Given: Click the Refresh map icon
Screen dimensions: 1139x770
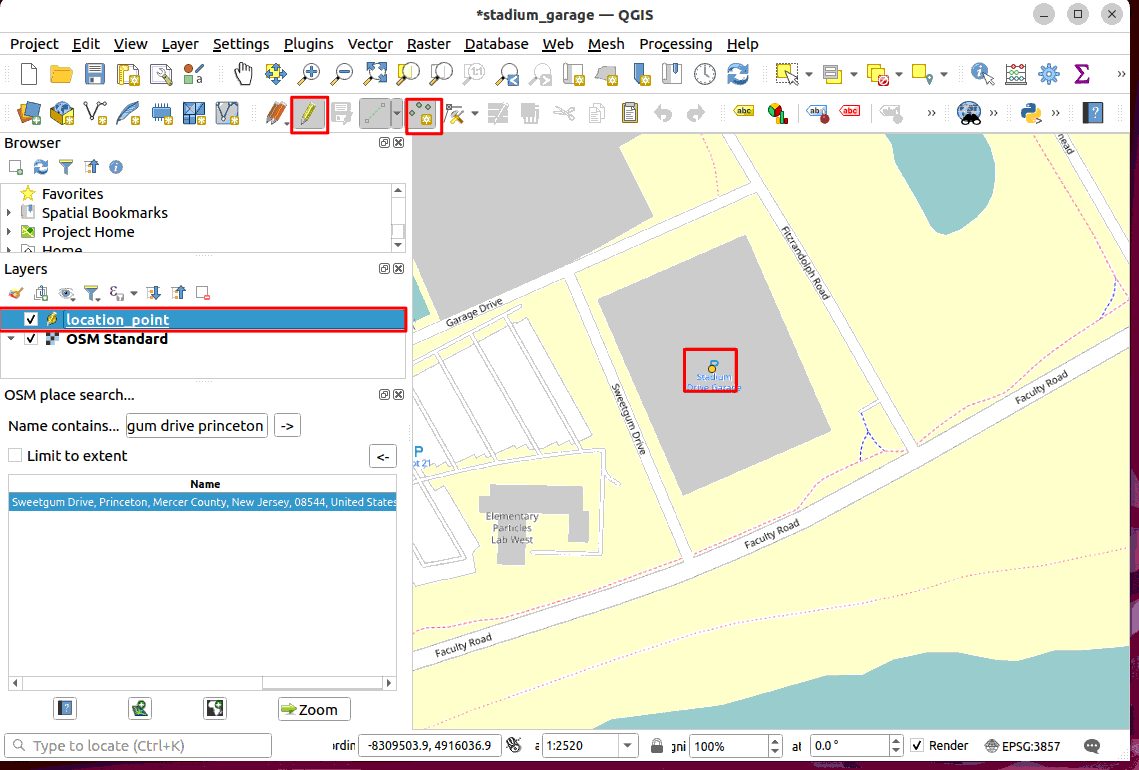Looking at the screenshot, I should [x=738, y=74].
